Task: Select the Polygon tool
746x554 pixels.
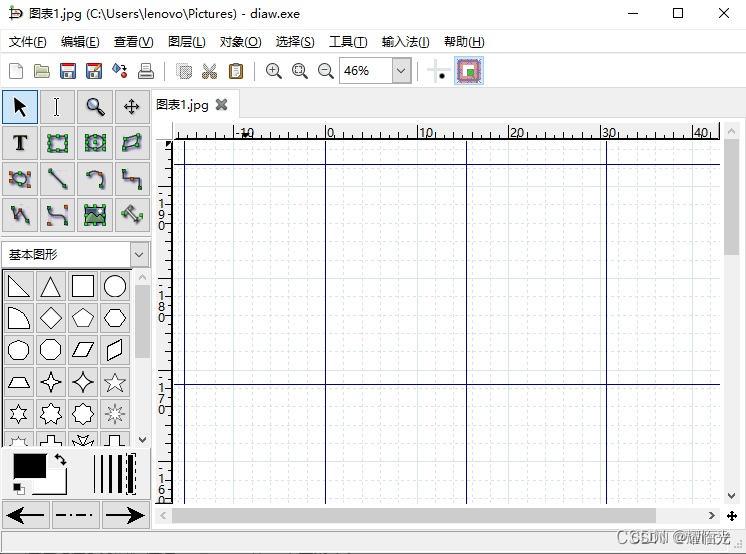Action: (132, 143)
